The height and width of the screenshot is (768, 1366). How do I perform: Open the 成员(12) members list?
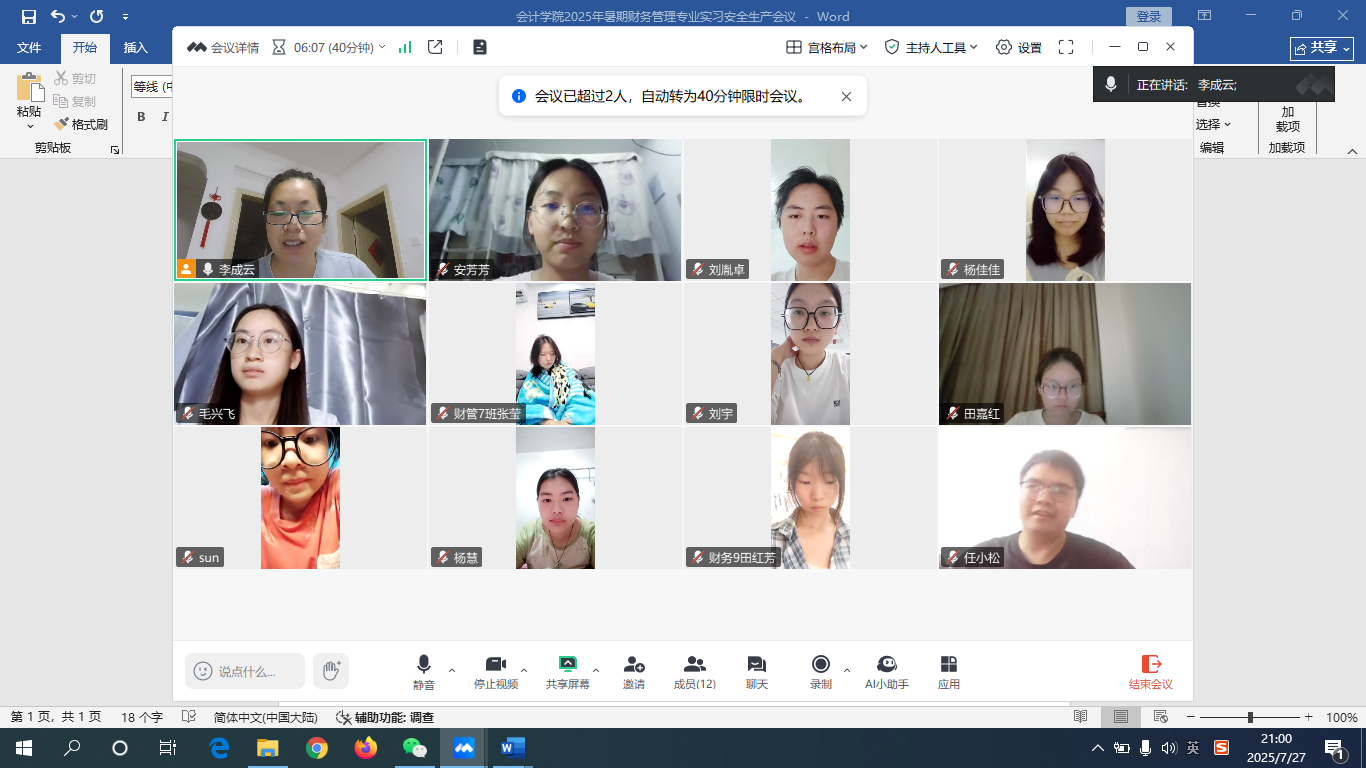point(694,666)
